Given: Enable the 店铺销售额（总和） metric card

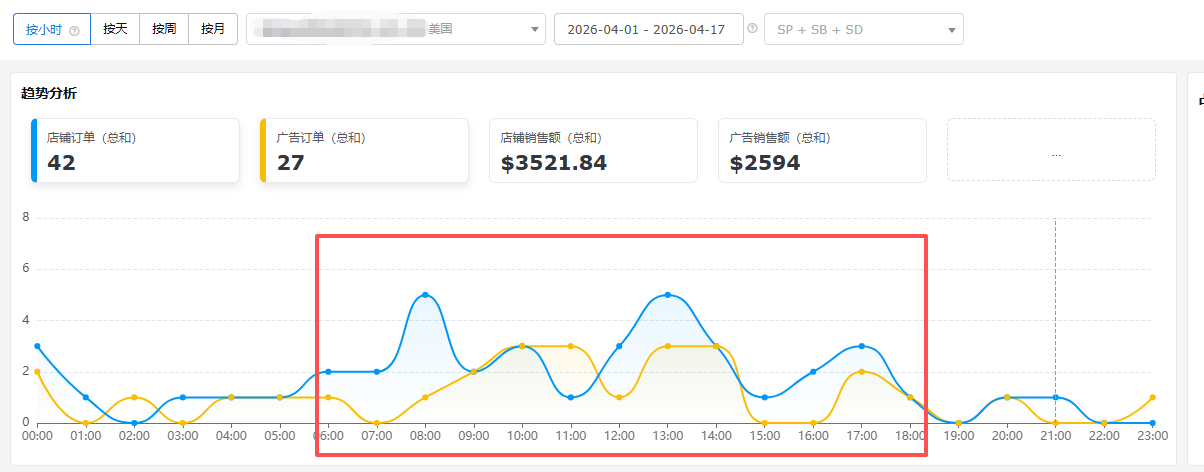Looking at the screenshot, I should click(x=593, y=150).
